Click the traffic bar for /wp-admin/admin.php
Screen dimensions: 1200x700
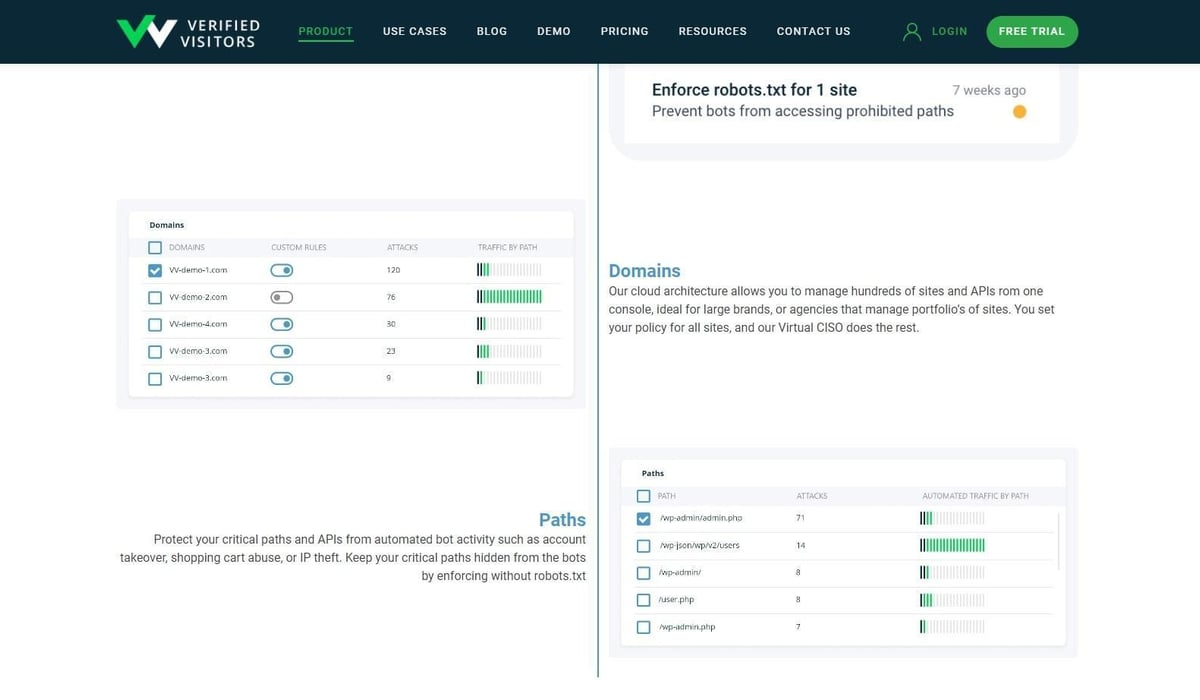(952, 518)
